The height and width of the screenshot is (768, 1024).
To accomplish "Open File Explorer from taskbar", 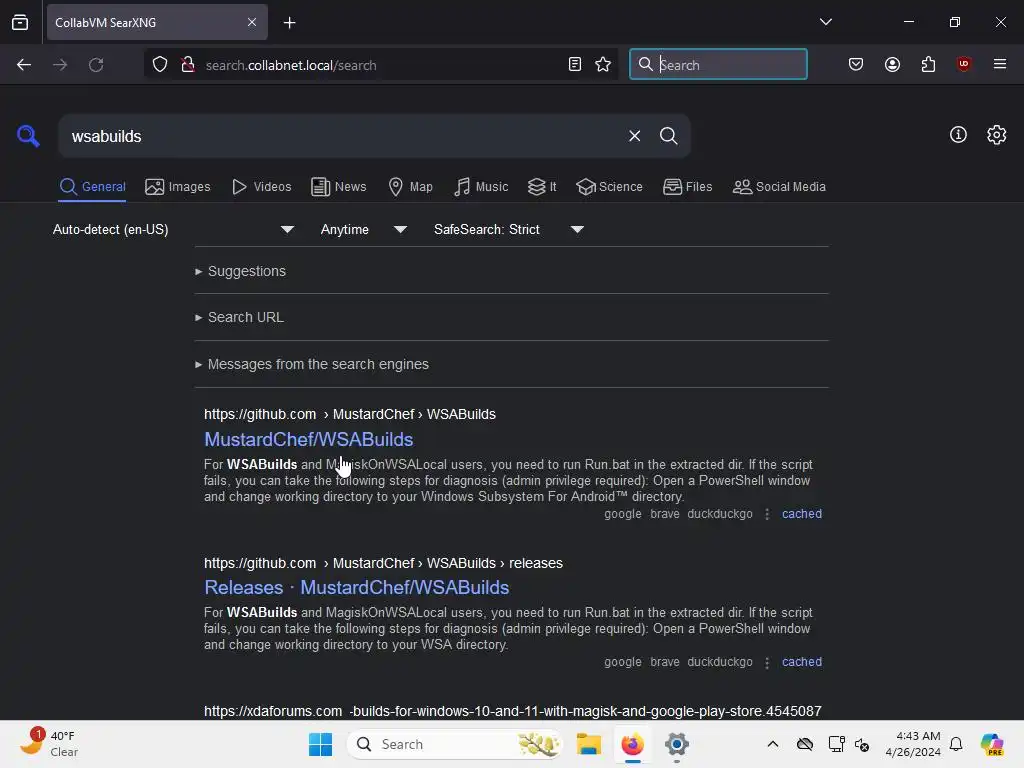I will 588,744.
